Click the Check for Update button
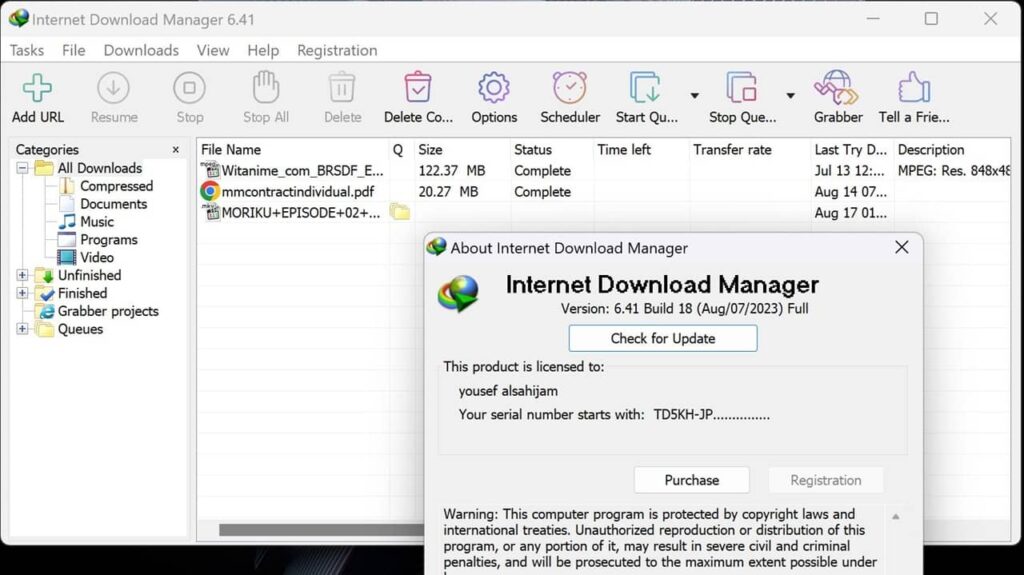Screen dimensions: 1024x575 (x=663, y=338)
